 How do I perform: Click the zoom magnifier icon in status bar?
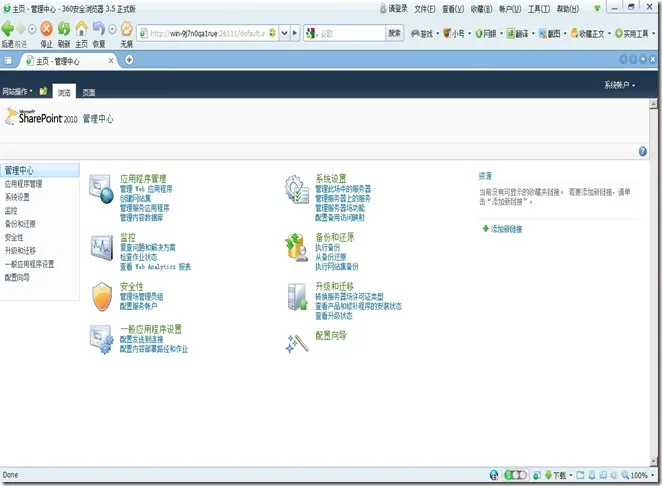[625, 475]
